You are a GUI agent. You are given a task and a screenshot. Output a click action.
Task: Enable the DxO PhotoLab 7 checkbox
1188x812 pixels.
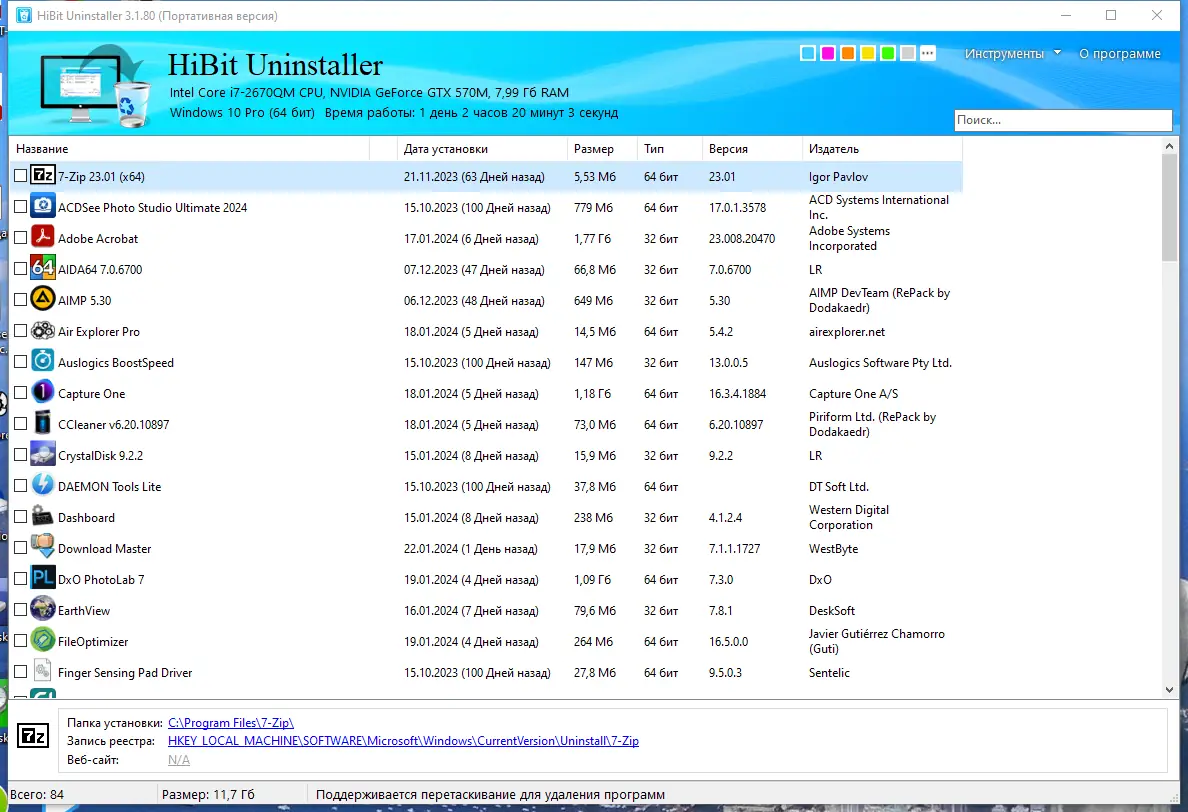tap(20, 579)
